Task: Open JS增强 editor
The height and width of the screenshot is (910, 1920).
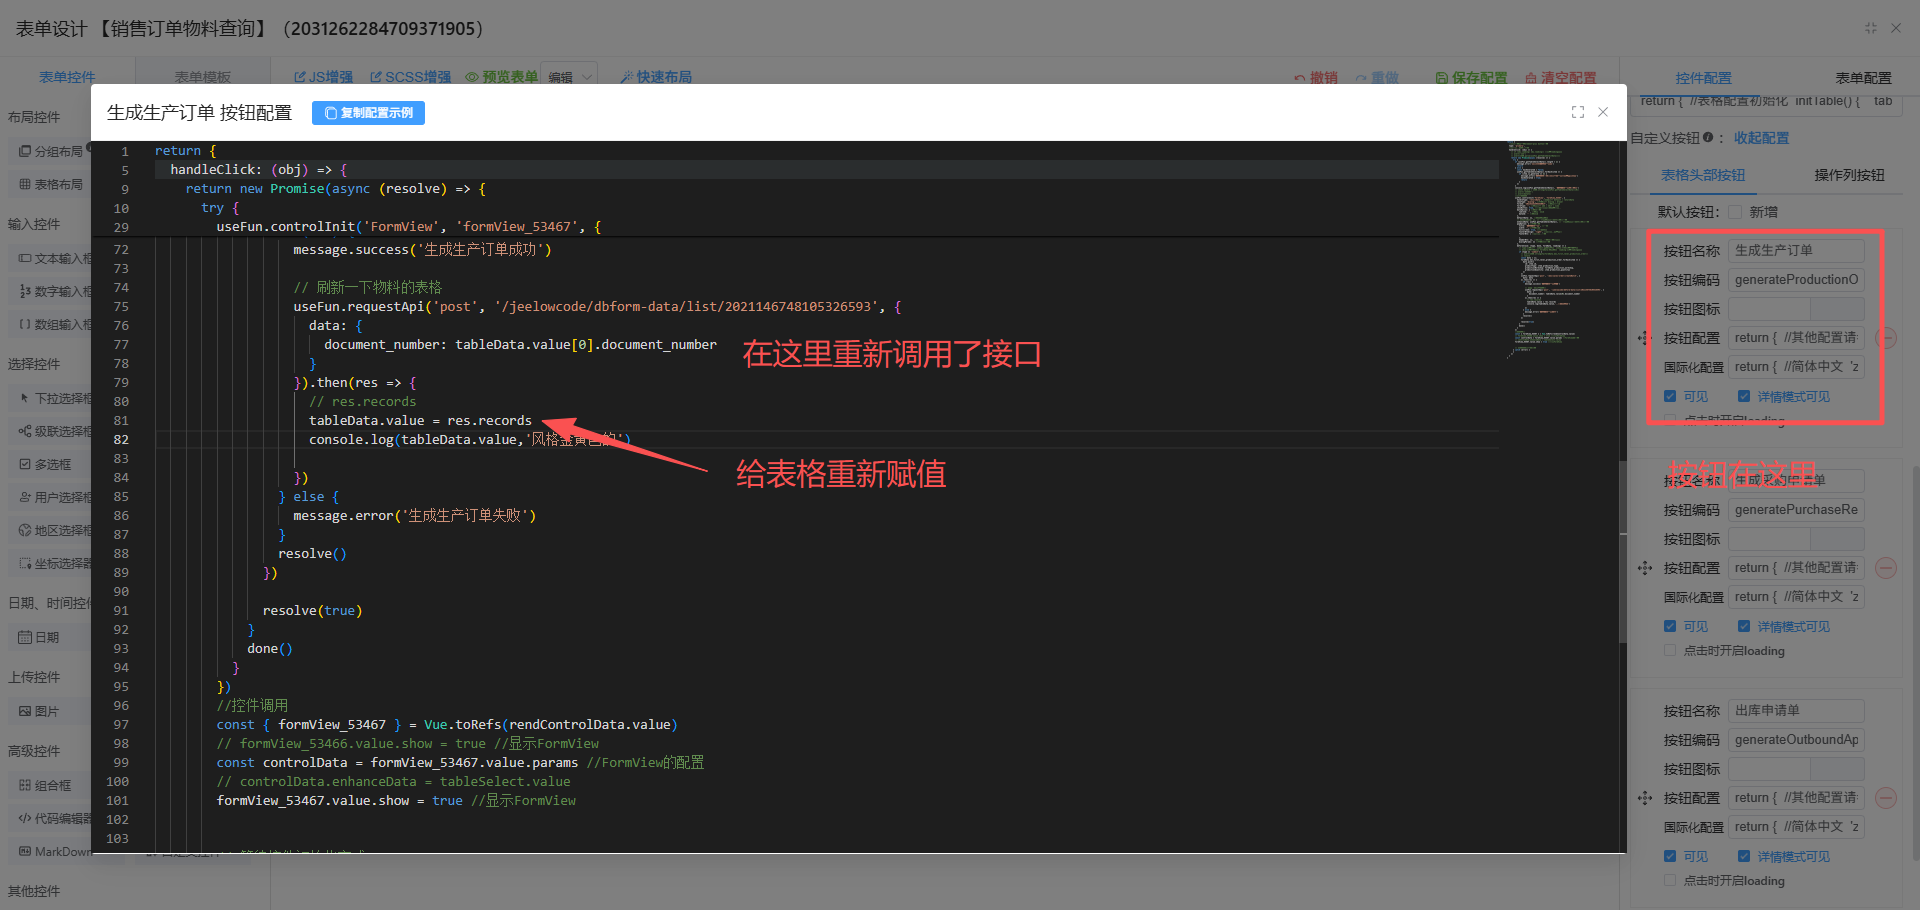Action: (x=323, y=77)
